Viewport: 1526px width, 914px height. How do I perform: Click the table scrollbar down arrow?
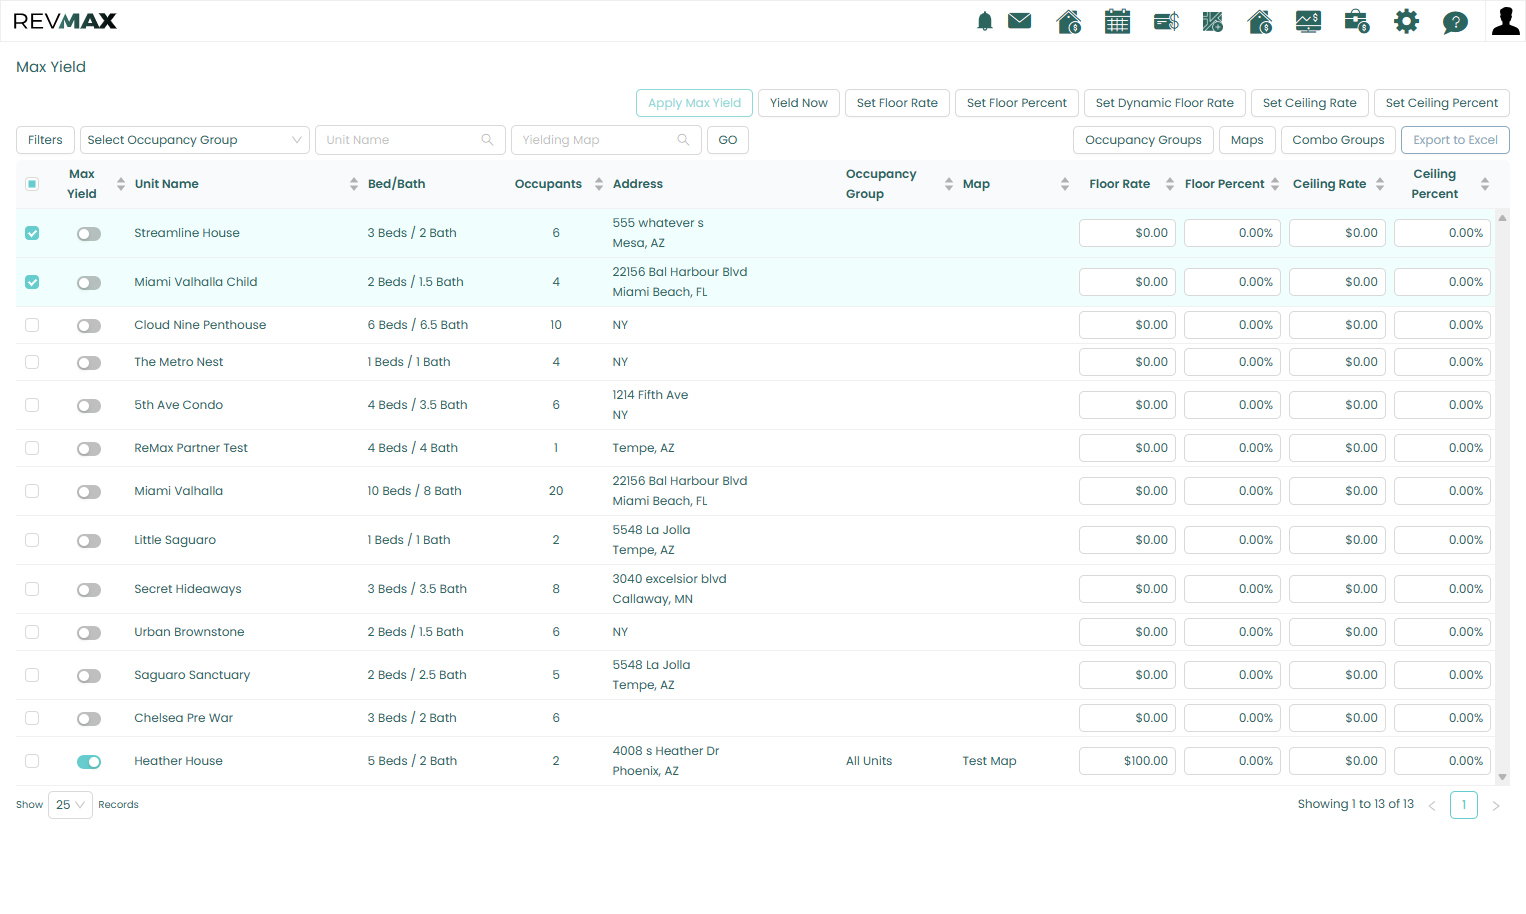point(1502,777)
